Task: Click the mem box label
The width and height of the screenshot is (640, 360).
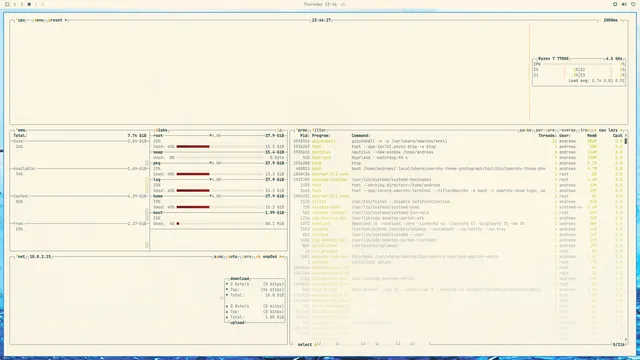Action: [x=22, y=130]
